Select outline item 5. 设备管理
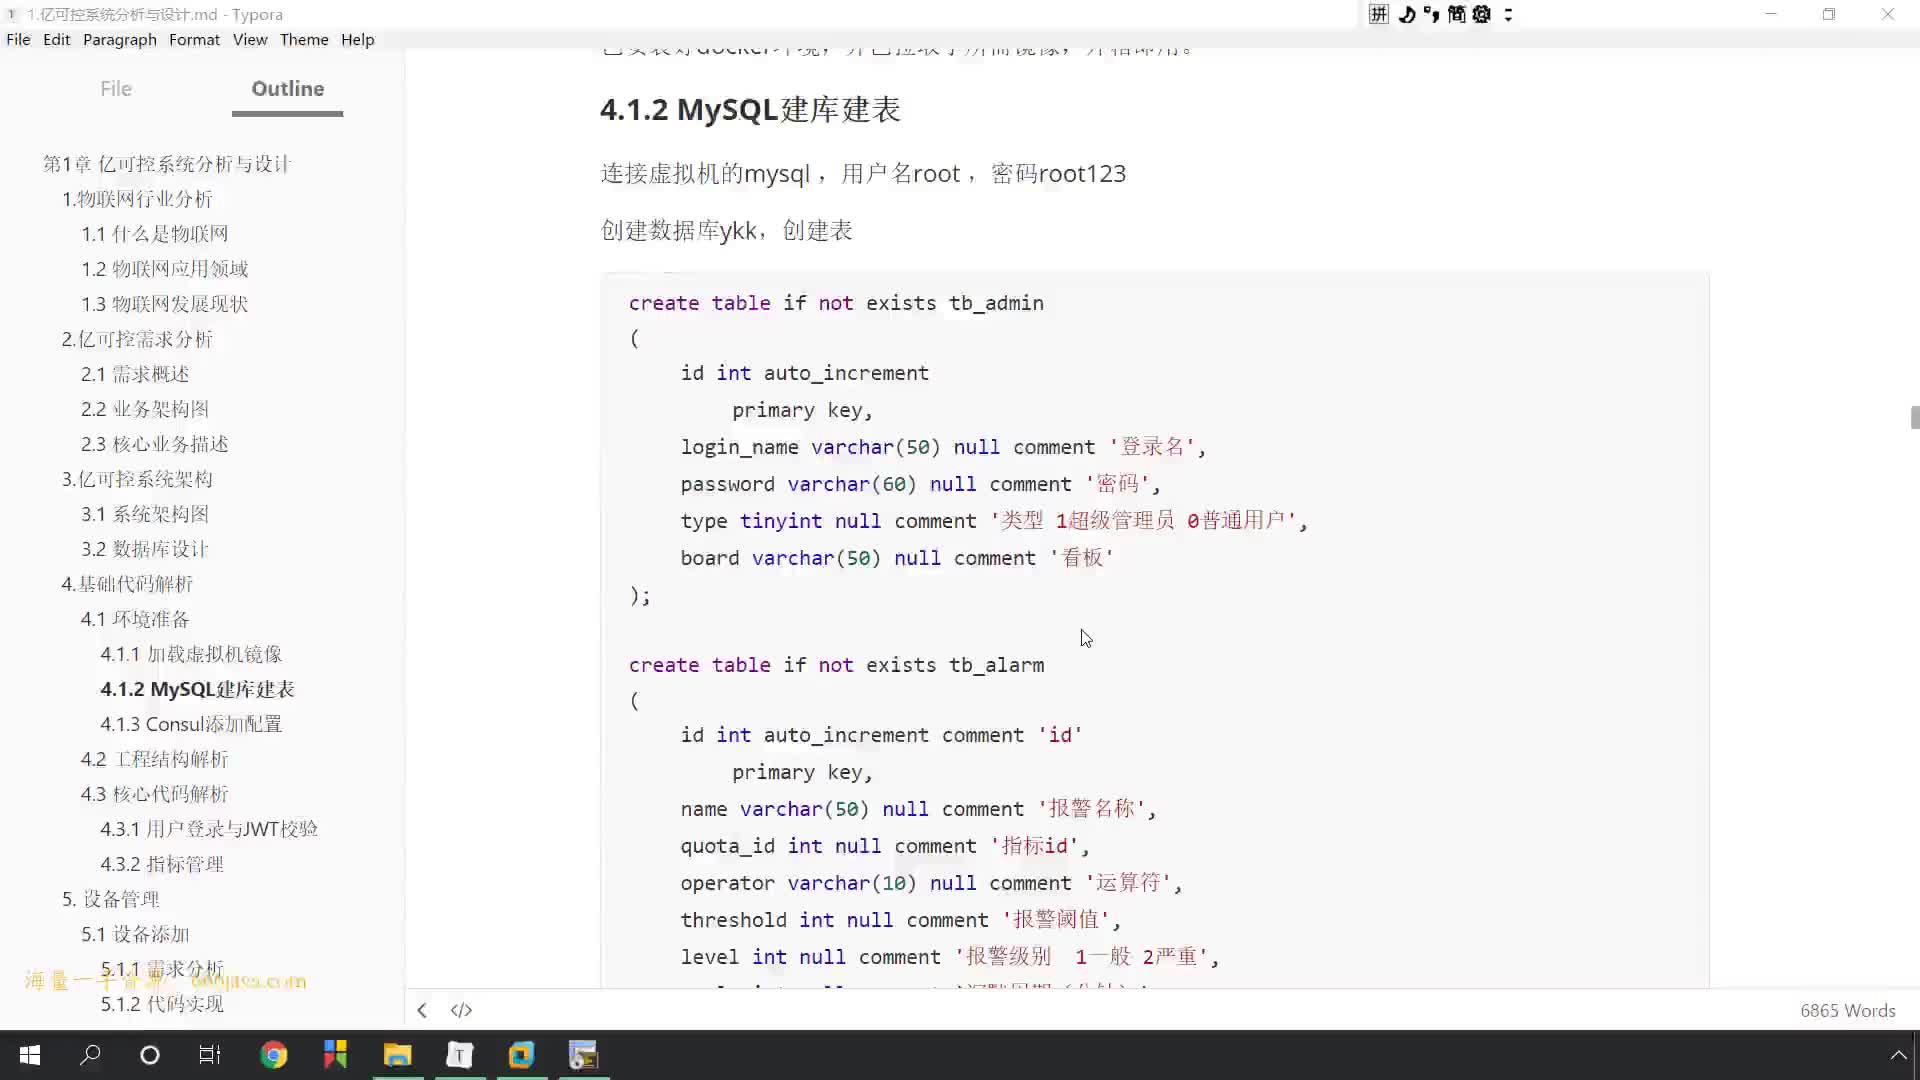This screenshot has width=1920, height=1080. click(111, 899)
